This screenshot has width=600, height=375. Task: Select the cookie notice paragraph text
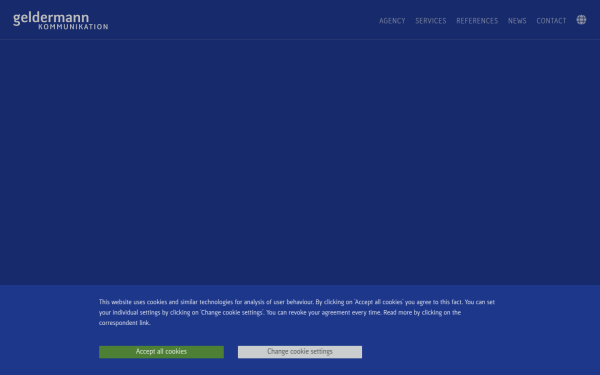(x=297, y=312)
